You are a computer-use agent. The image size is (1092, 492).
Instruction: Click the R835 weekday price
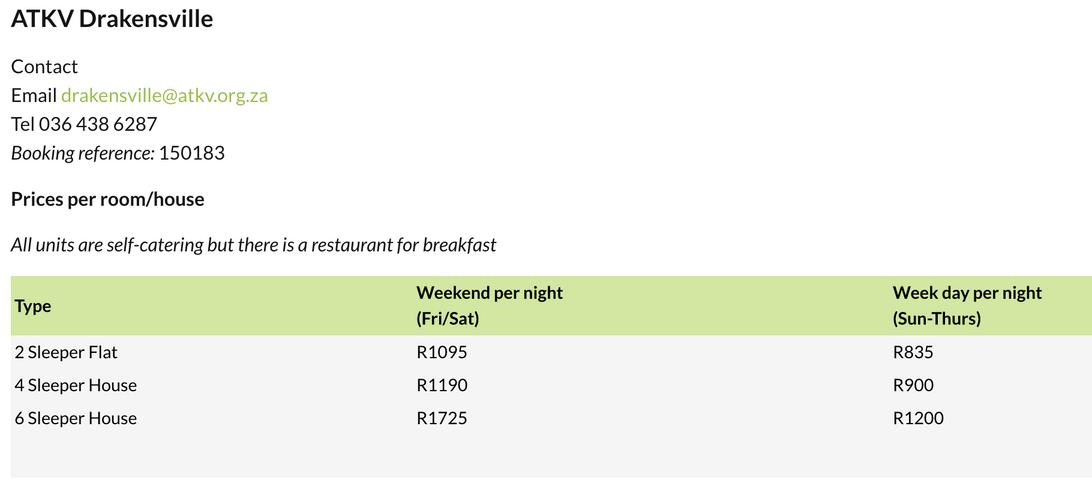pyautogui.click(x=913, y=353)
